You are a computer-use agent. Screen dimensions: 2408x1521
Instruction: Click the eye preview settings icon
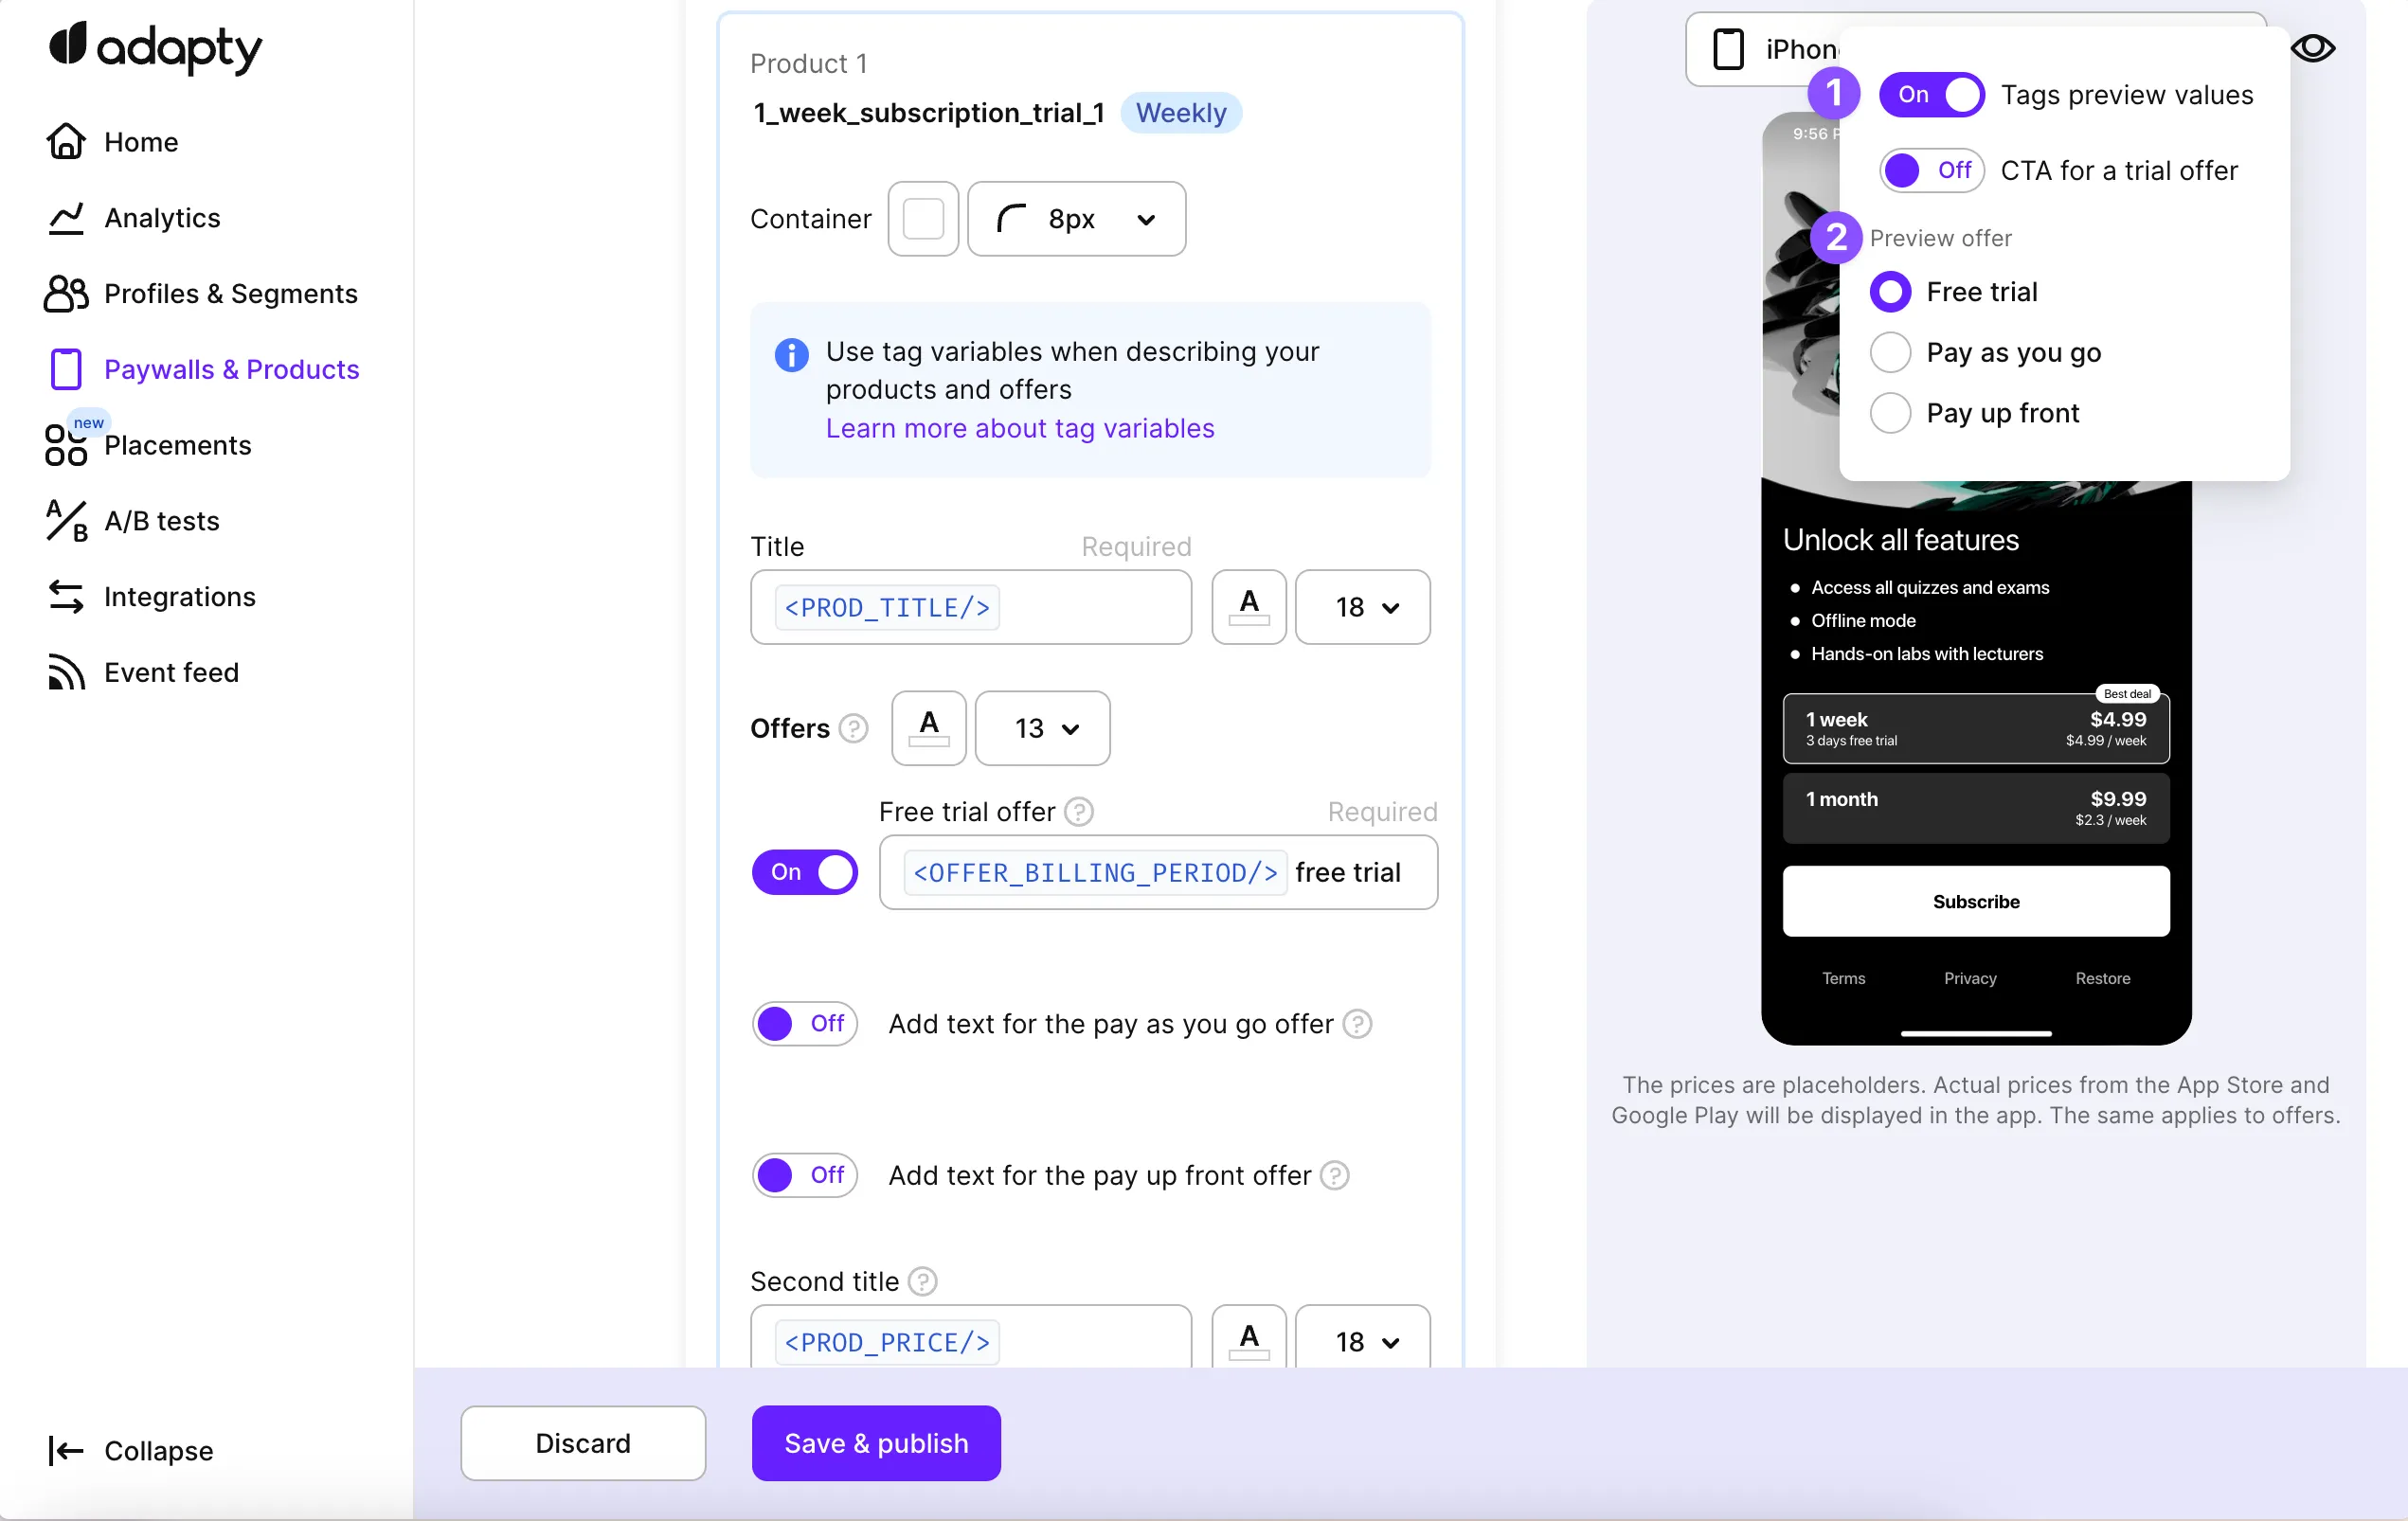coord(2312,48)
